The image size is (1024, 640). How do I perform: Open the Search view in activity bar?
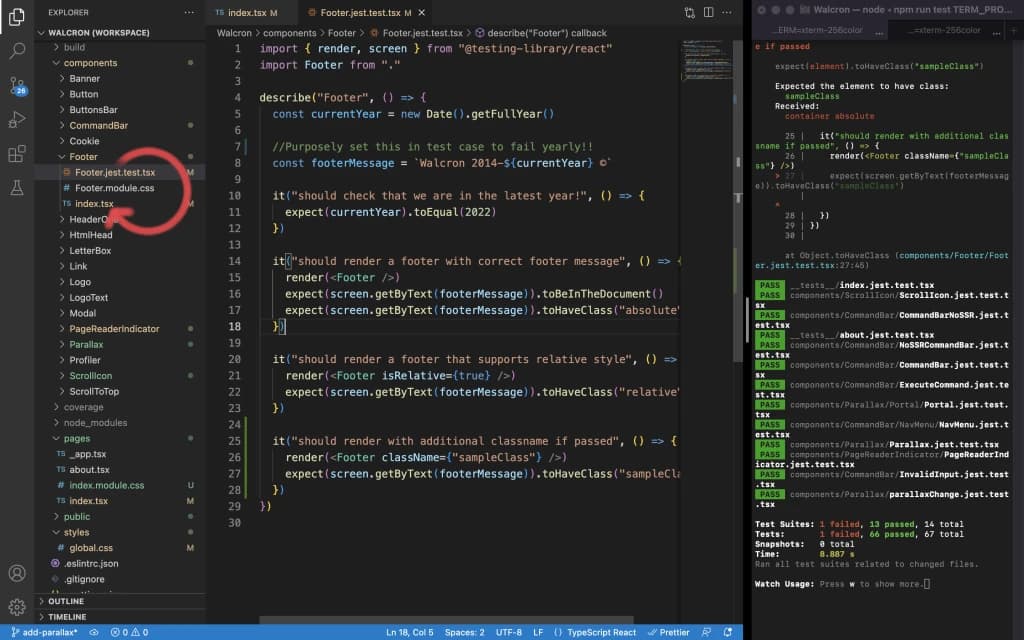click(x=17, y=50)
